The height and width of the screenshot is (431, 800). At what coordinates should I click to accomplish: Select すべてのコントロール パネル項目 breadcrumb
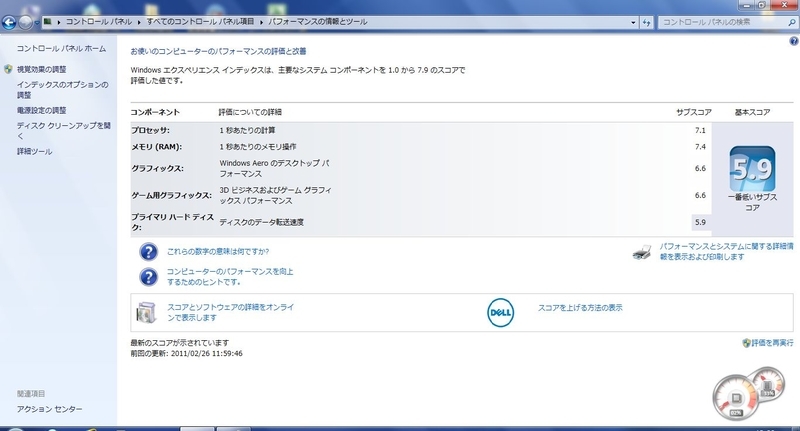[200, 21]
